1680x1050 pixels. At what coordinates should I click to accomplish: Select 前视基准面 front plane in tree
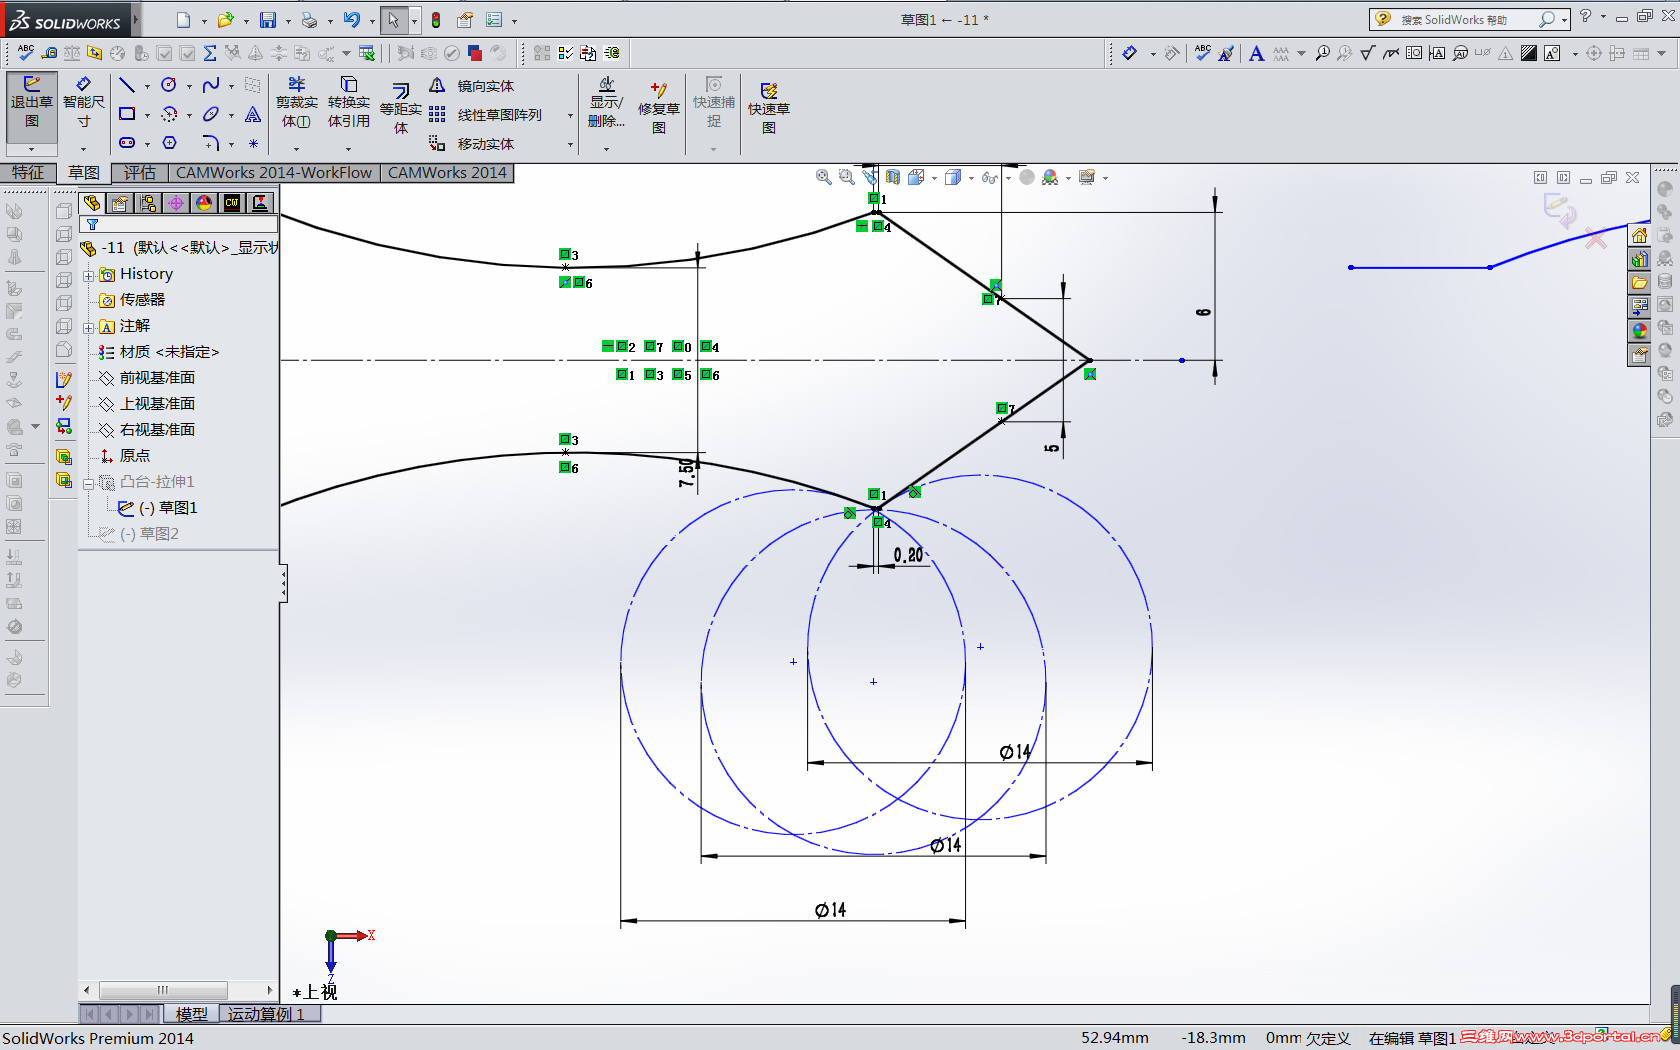click(x=147, y=378)
